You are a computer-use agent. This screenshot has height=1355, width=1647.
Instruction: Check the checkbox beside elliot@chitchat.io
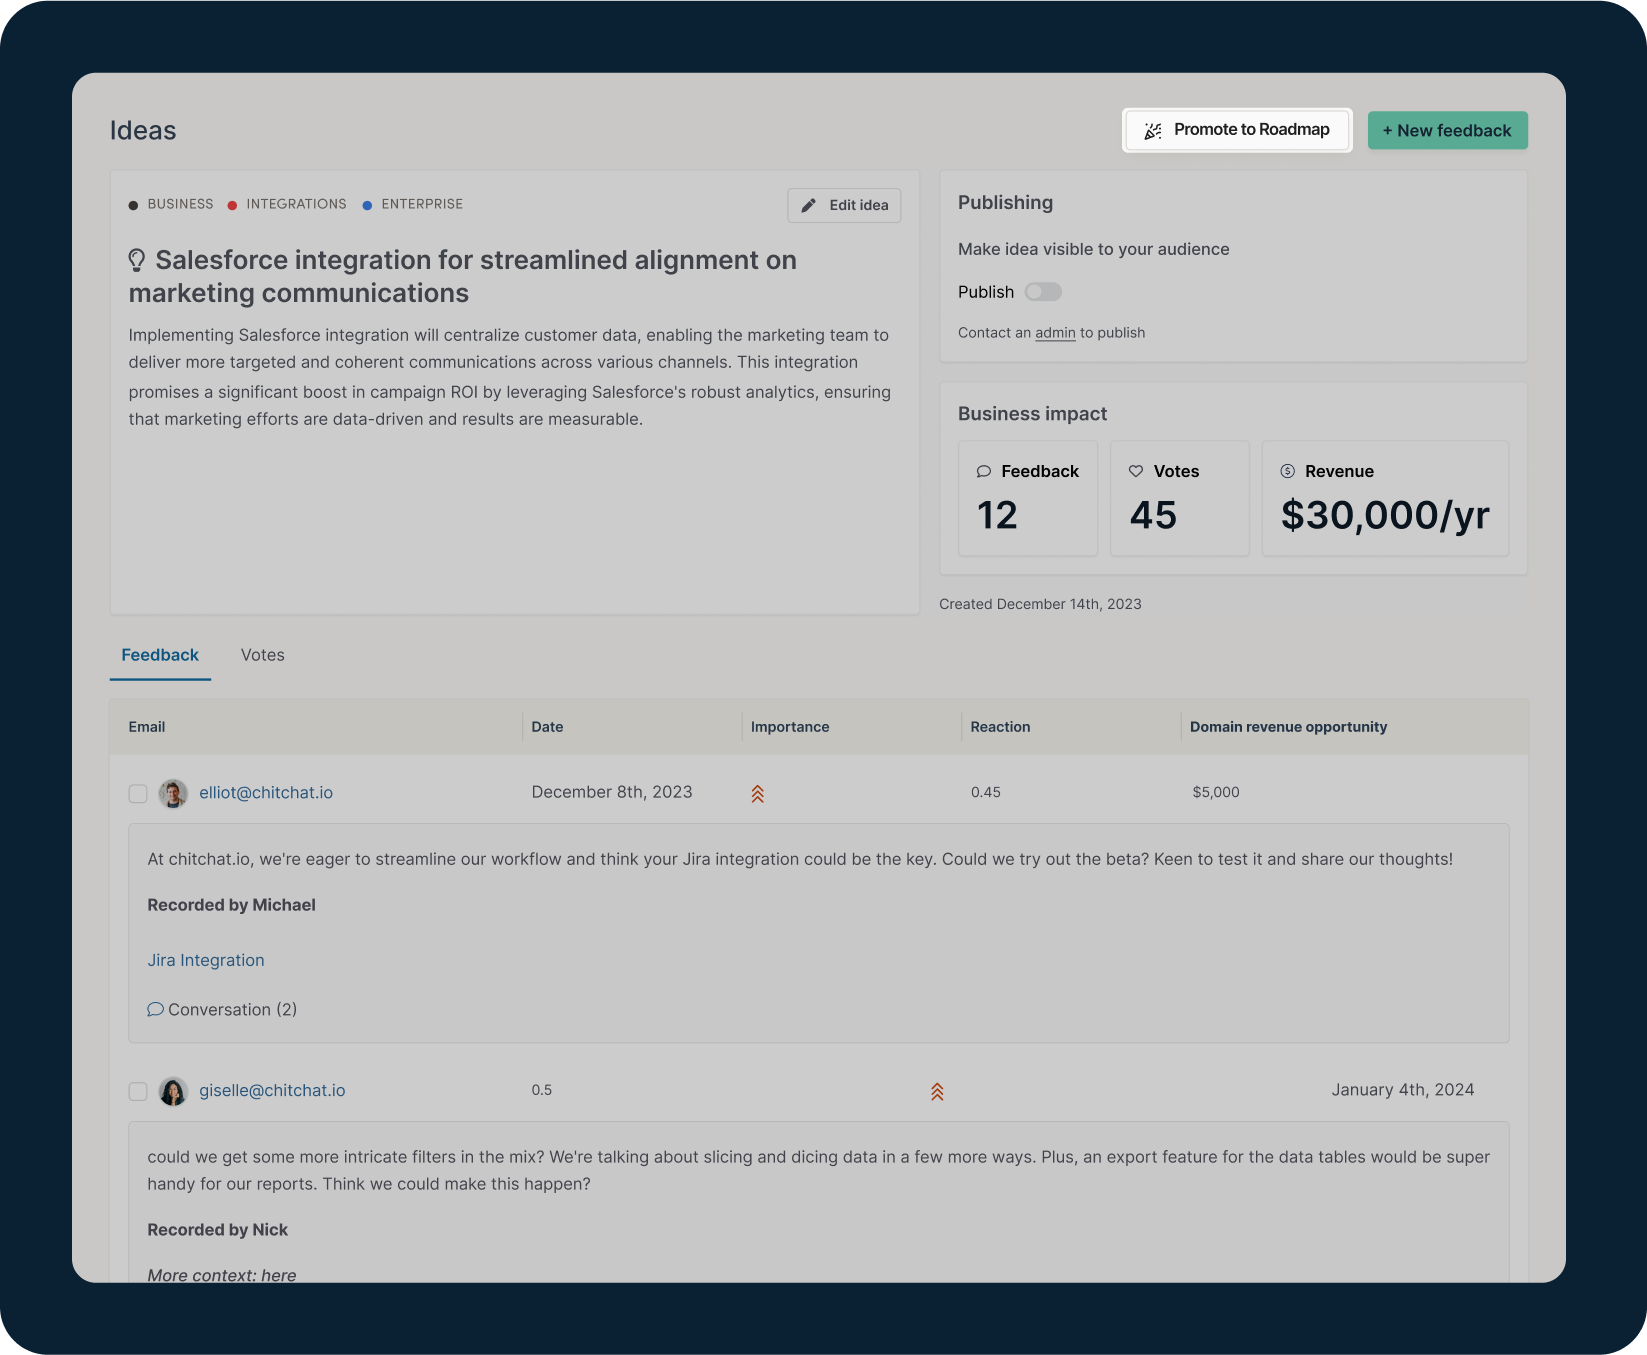tap(137, 794)
